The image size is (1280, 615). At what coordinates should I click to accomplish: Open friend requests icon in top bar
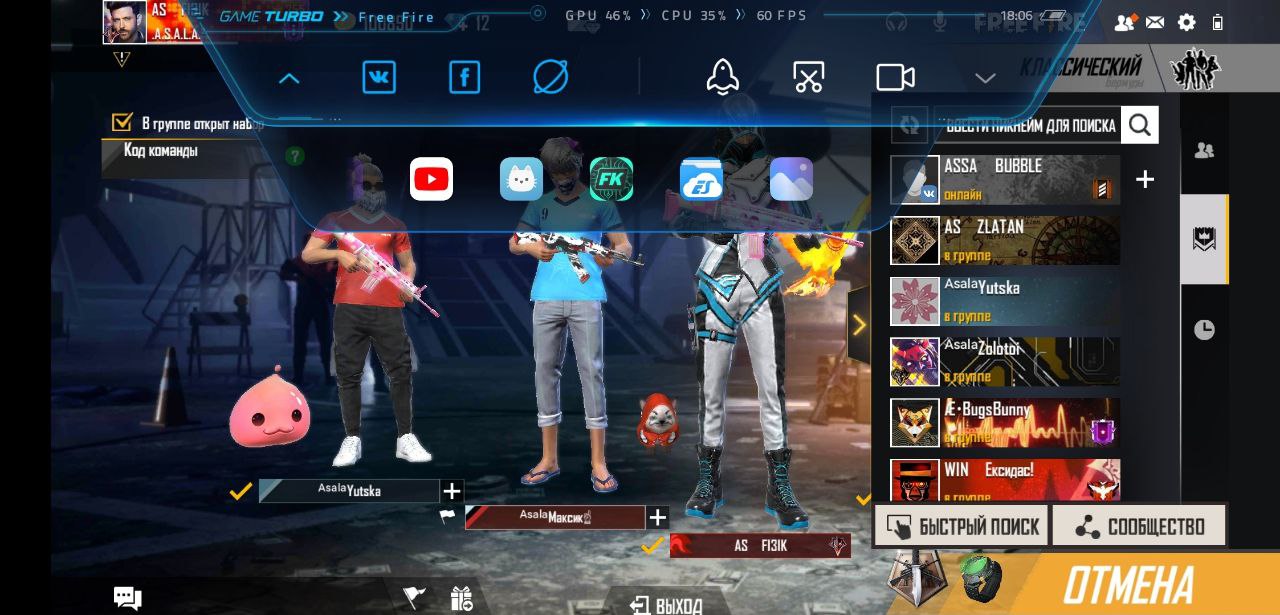tap(1126, 22)
